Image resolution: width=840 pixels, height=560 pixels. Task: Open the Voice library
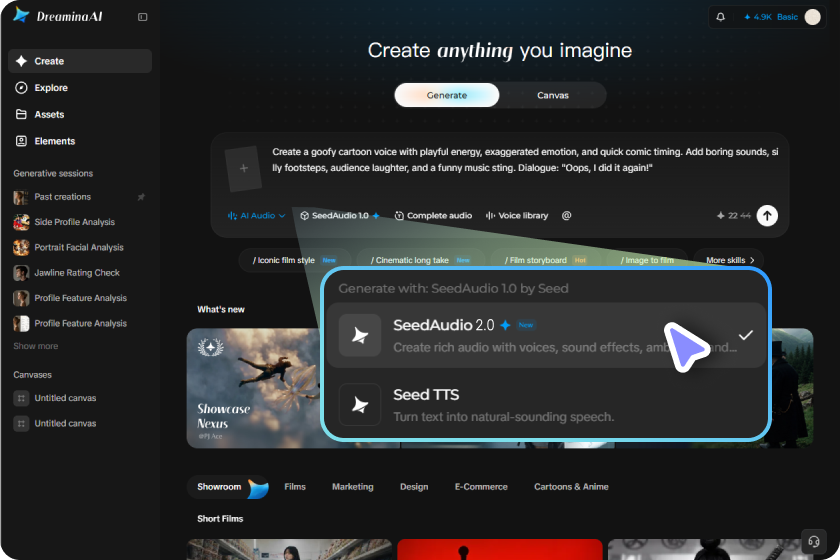516,216
